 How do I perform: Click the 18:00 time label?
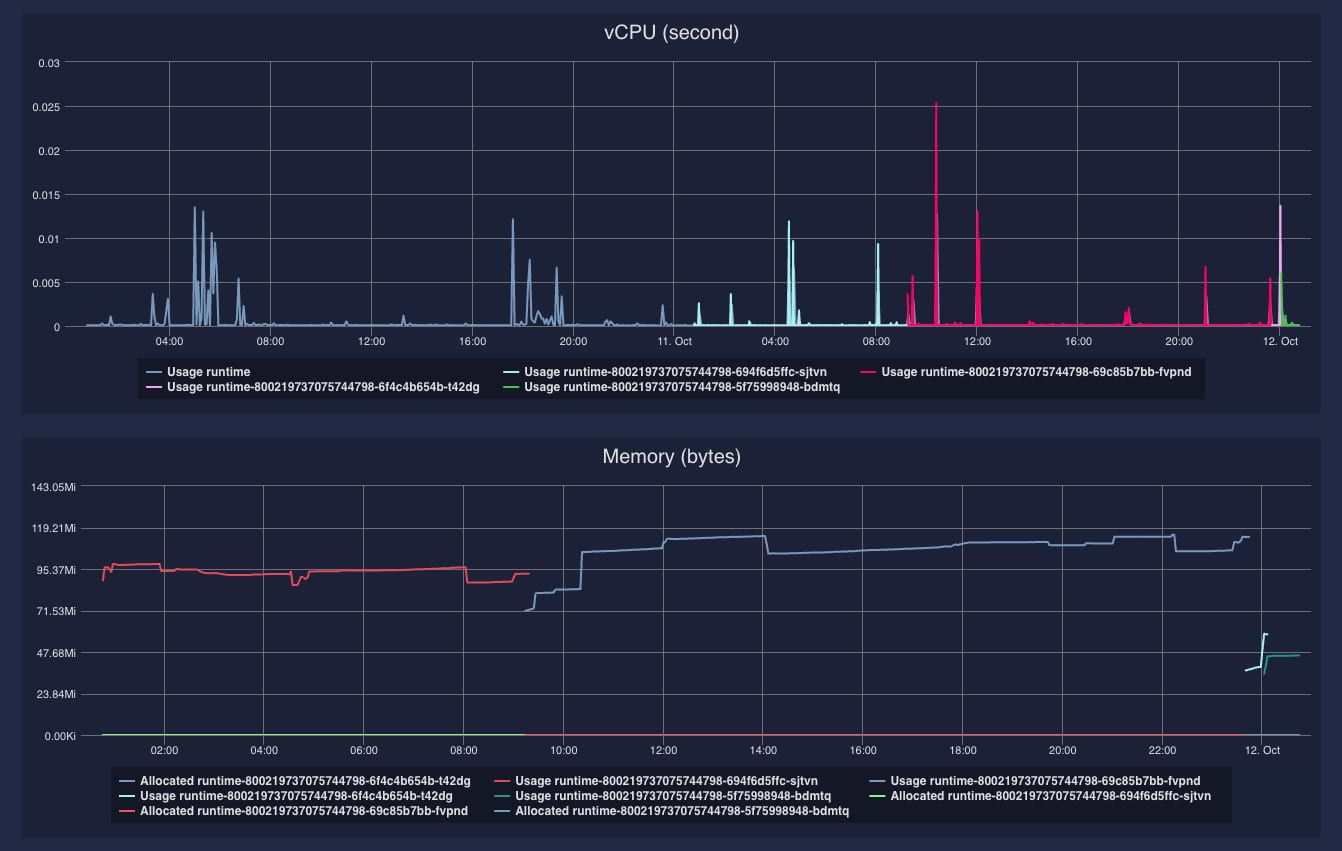click(x=963, y=749)
